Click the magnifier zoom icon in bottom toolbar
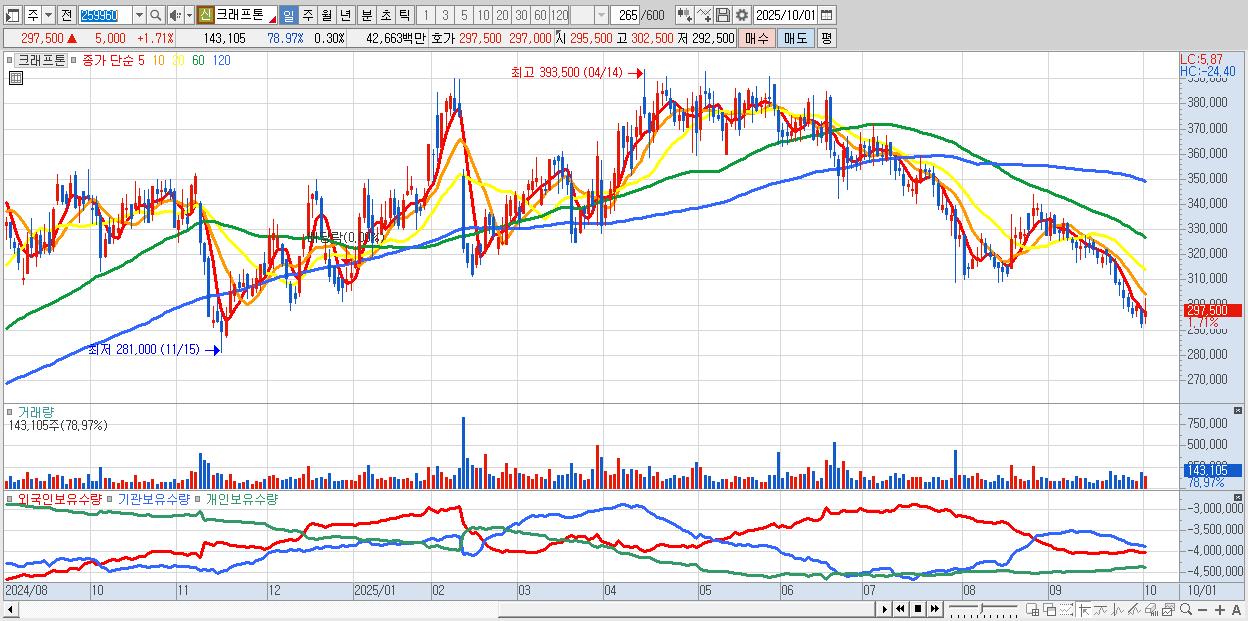 (x=1185, y=610)
